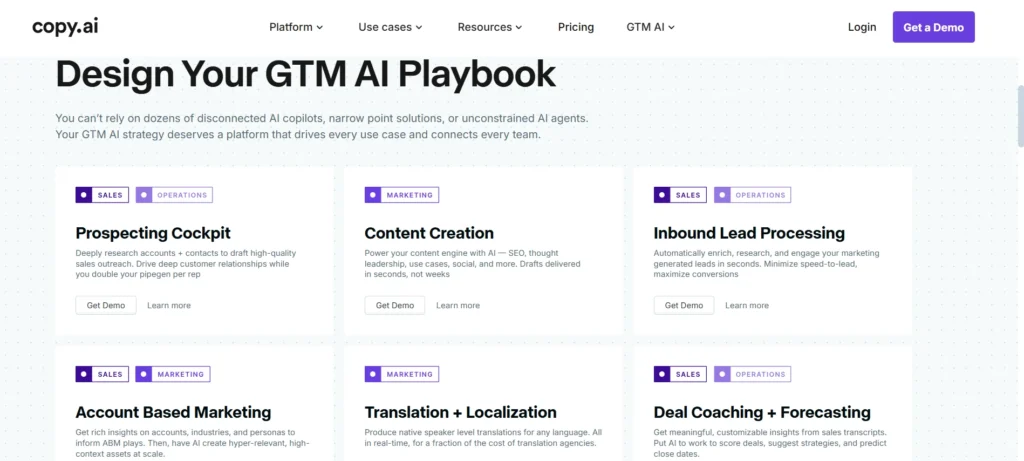Open the Pricing page
Image resolution: width=1024 pixels, height=461 pixels.
pyautogui.click(x=576, y=27)
